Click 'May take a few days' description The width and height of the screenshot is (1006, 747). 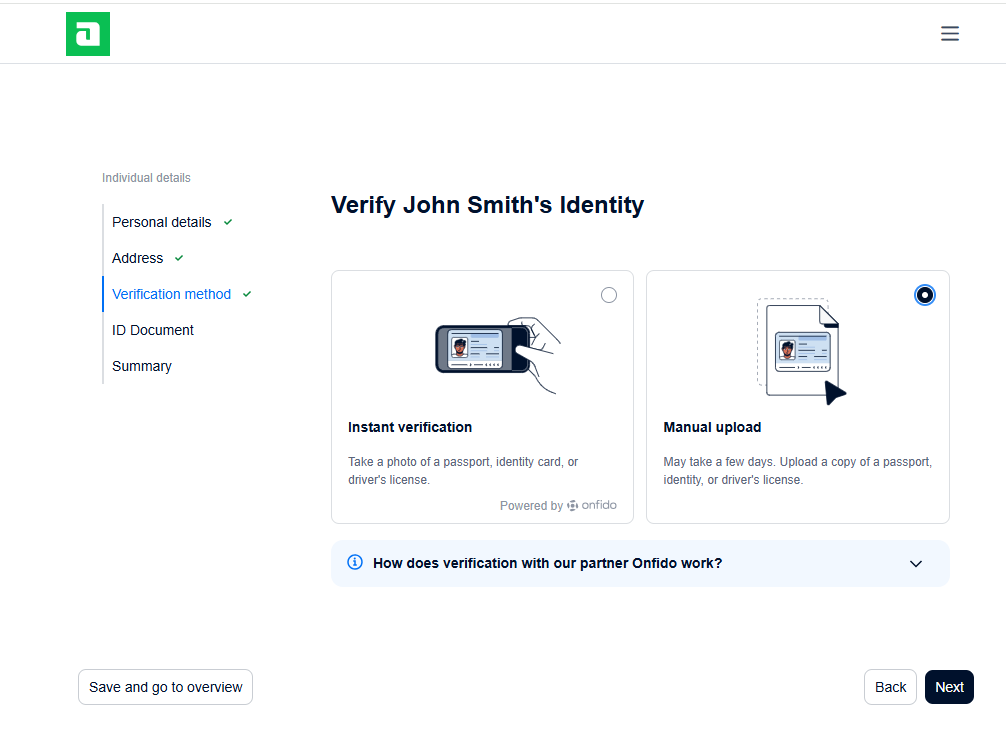click(797, 470)
